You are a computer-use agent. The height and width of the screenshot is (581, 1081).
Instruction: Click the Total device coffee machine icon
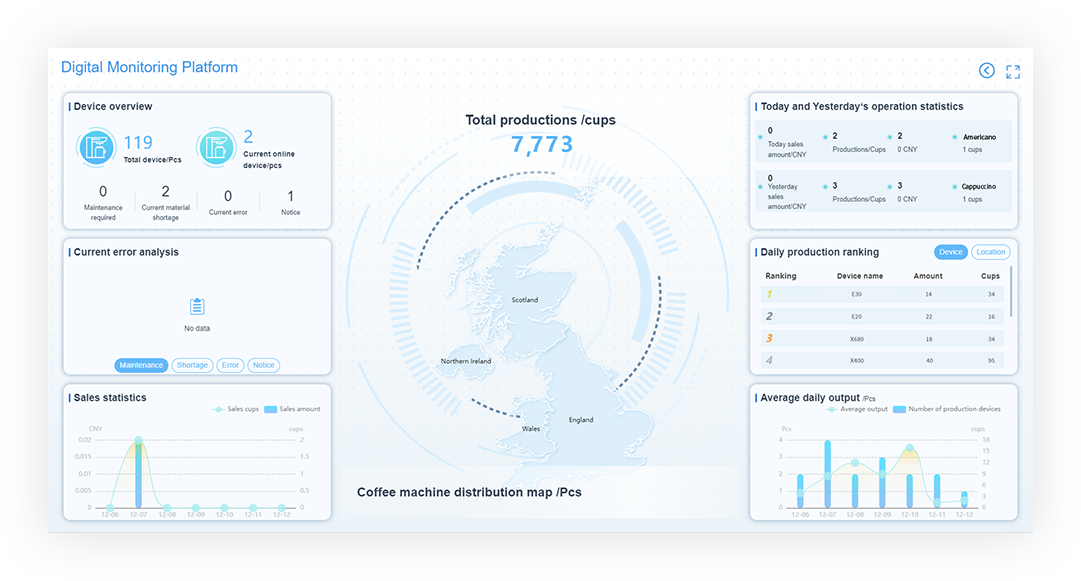click(97, 148)
